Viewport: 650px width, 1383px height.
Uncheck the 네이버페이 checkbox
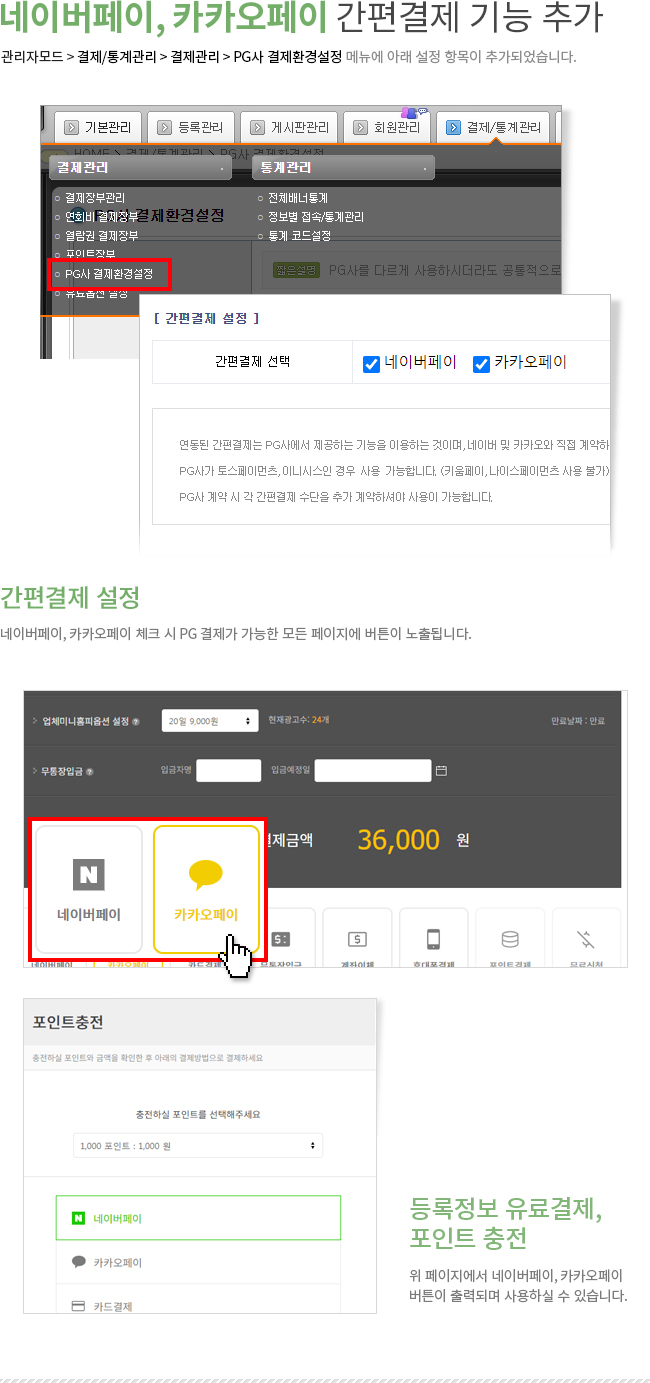click(x=371, y=364)
